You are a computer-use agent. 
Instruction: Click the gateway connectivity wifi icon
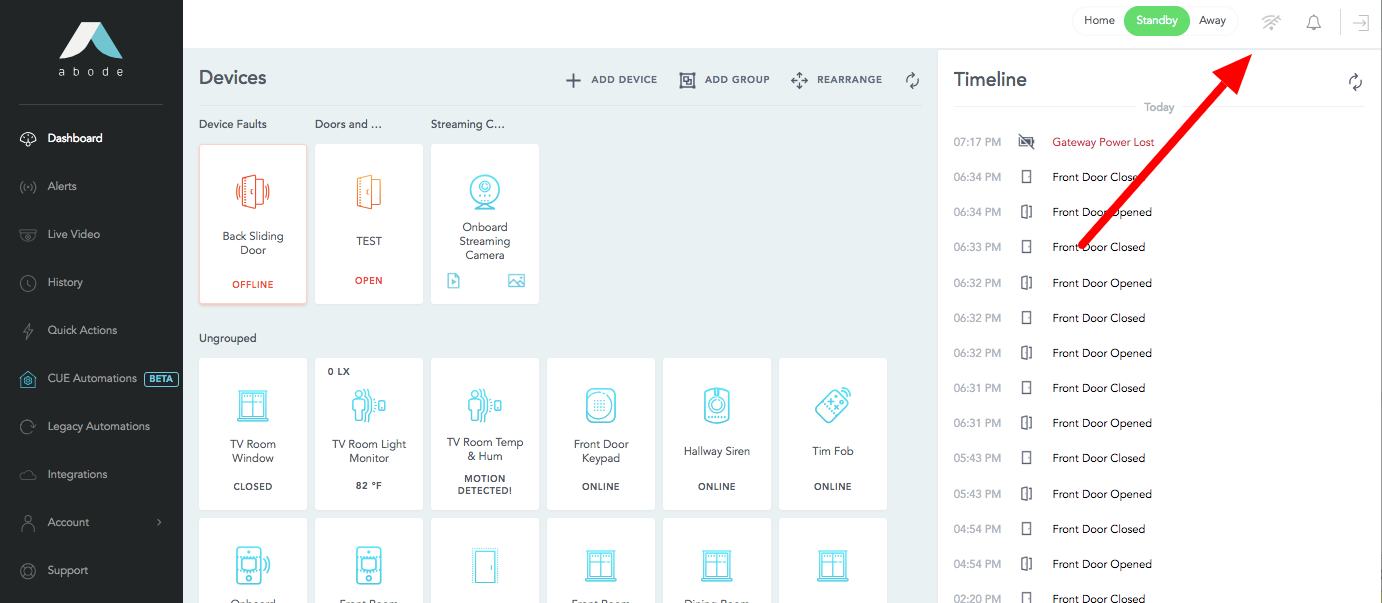pyautogui.click(x=1271, y=22)
